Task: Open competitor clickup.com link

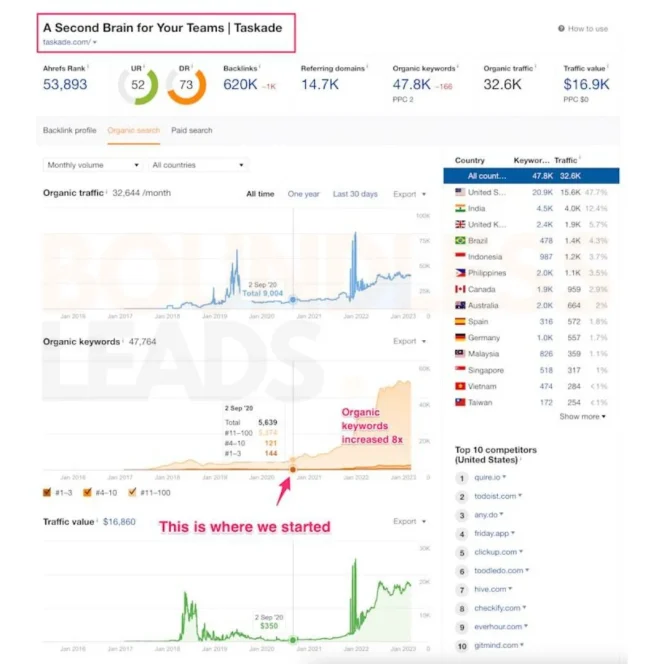Action: click(x=495, y=552)
